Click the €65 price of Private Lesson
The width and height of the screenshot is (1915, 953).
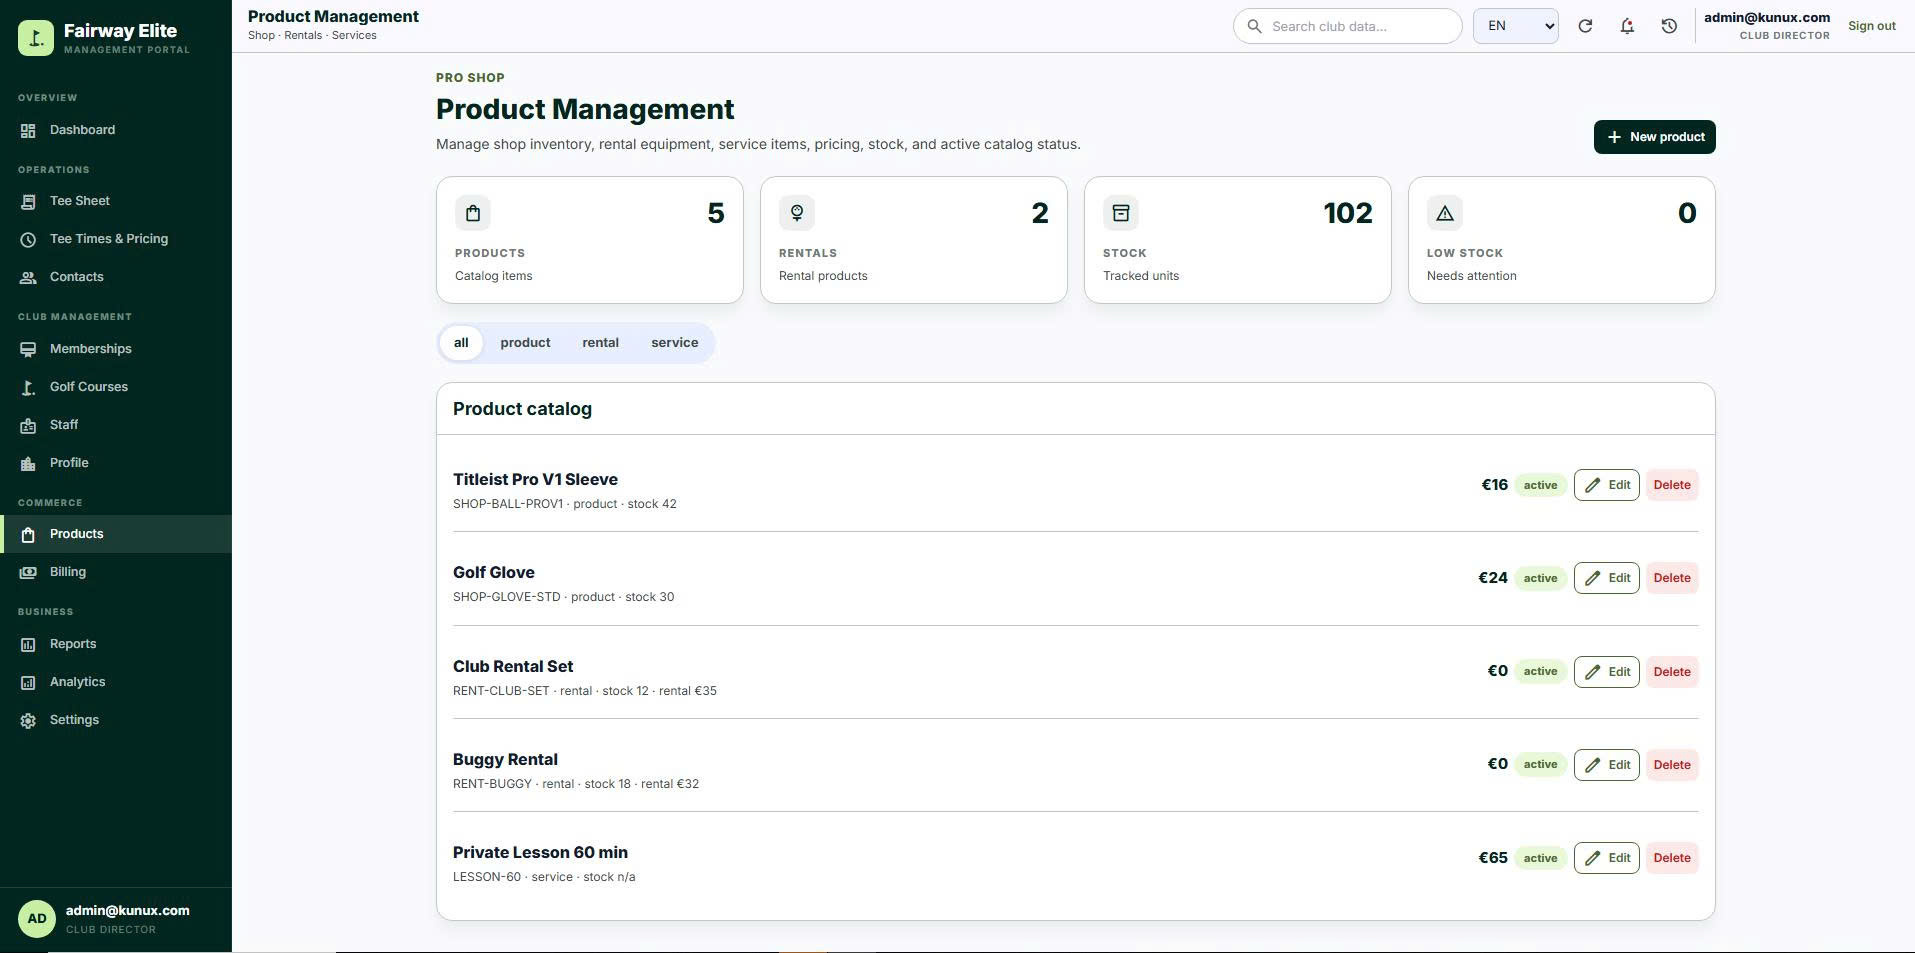click(1493, 858)
